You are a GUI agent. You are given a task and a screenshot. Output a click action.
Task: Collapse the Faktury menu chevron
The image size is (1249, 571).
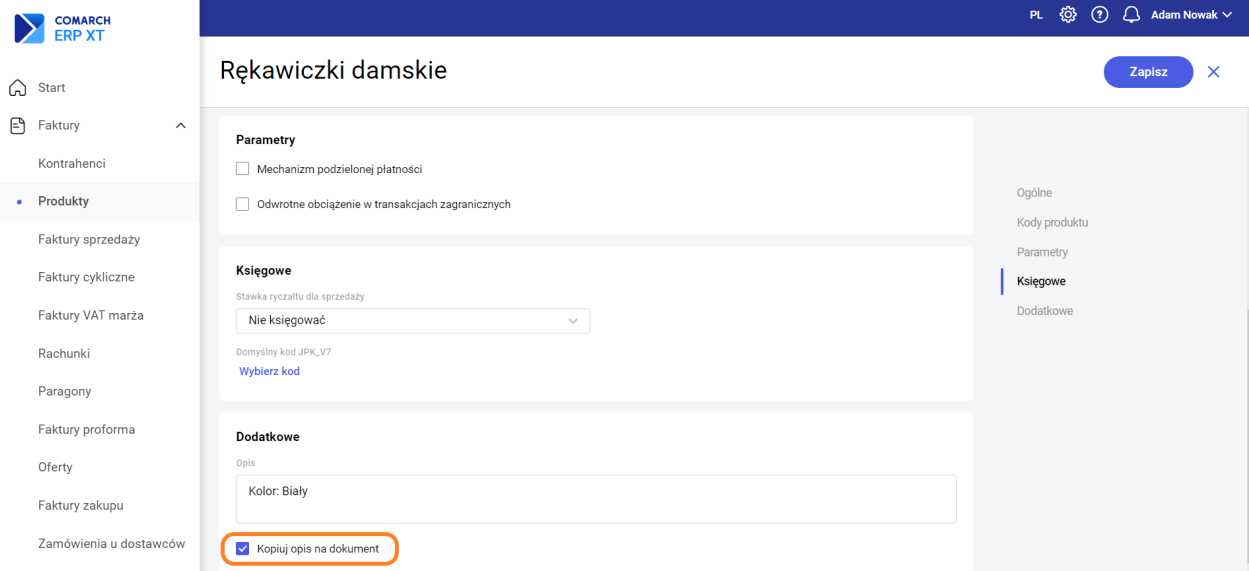[x=180, y=126]
